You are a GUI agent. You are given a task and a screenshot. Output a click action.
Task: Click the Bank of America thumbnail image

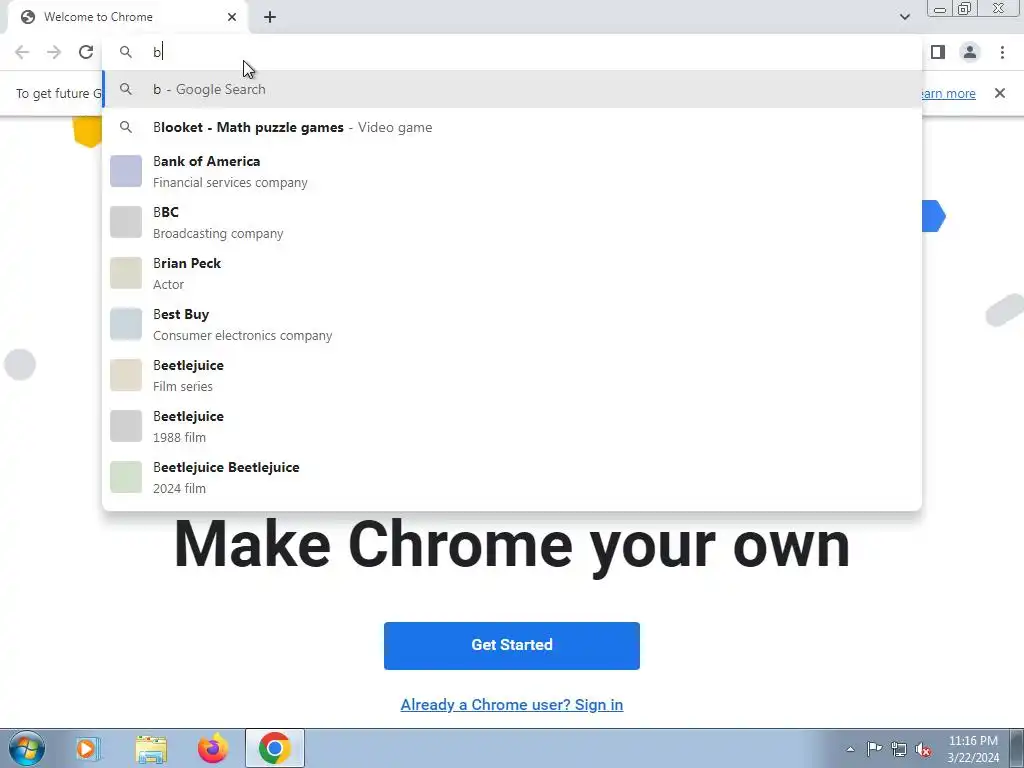(126, 171)
